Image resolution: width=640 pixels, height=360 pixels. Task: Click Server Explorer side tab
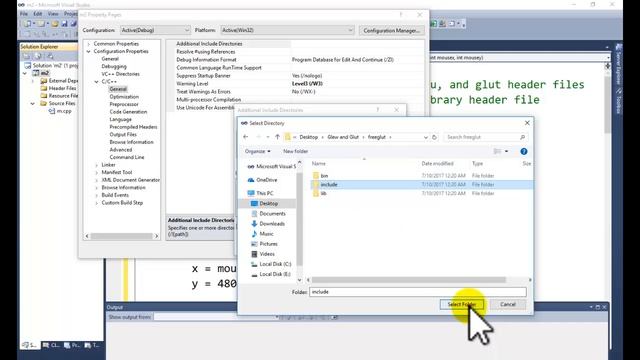click(619, 65)
